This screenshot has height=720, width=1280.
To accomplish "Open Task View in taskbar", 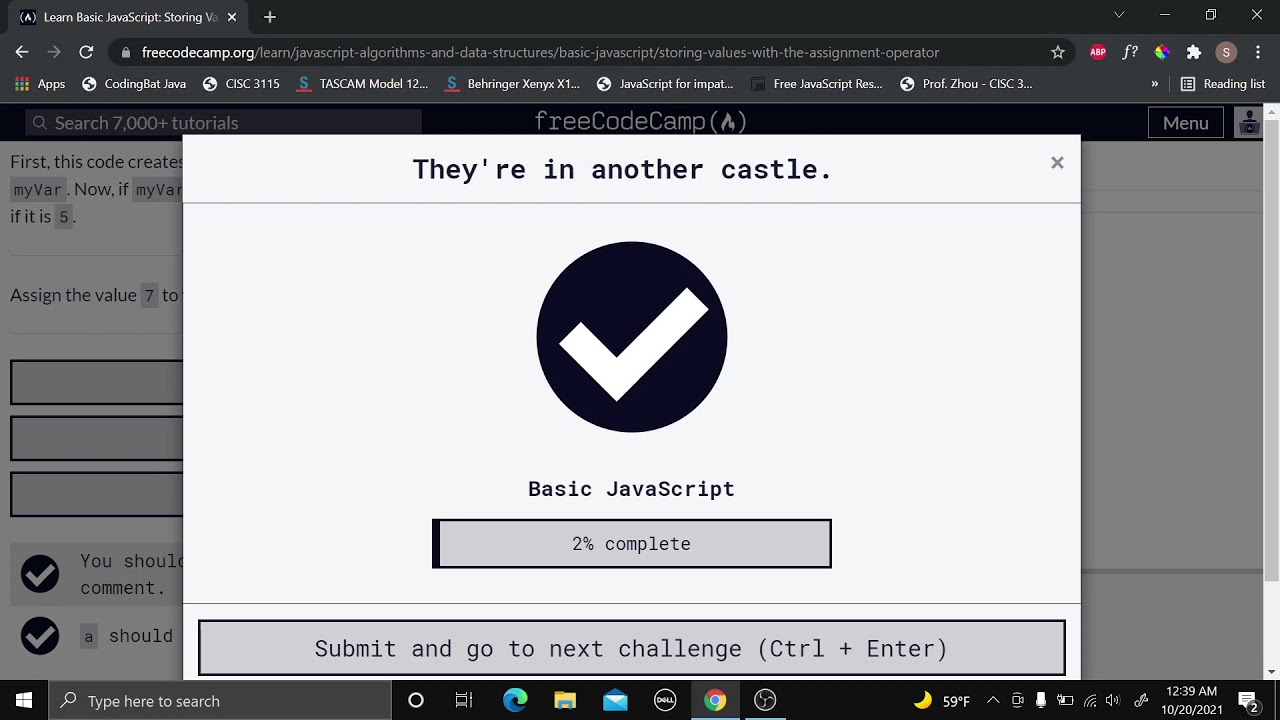I will tap(464, 700).
